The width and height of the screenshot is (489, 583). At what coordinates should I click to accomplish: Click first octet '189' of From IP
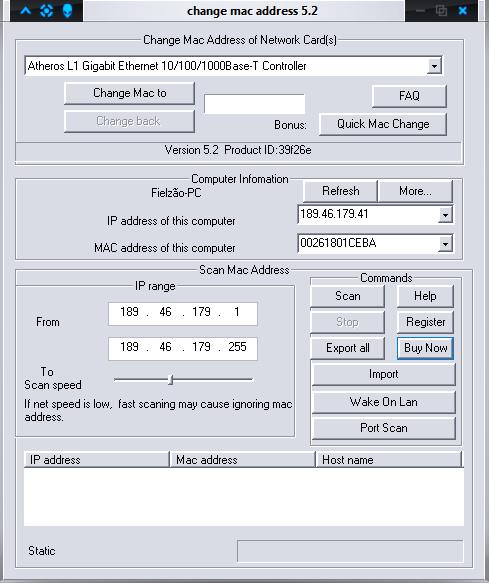tap(129, 312)
